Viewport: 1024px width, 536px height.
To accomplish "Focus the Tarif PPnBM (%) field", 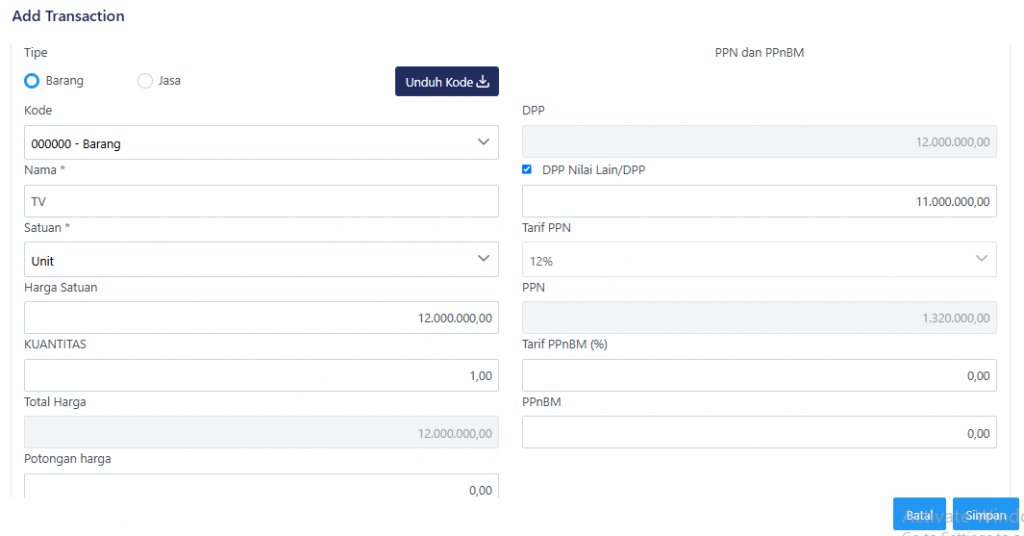I will [759, 376].
